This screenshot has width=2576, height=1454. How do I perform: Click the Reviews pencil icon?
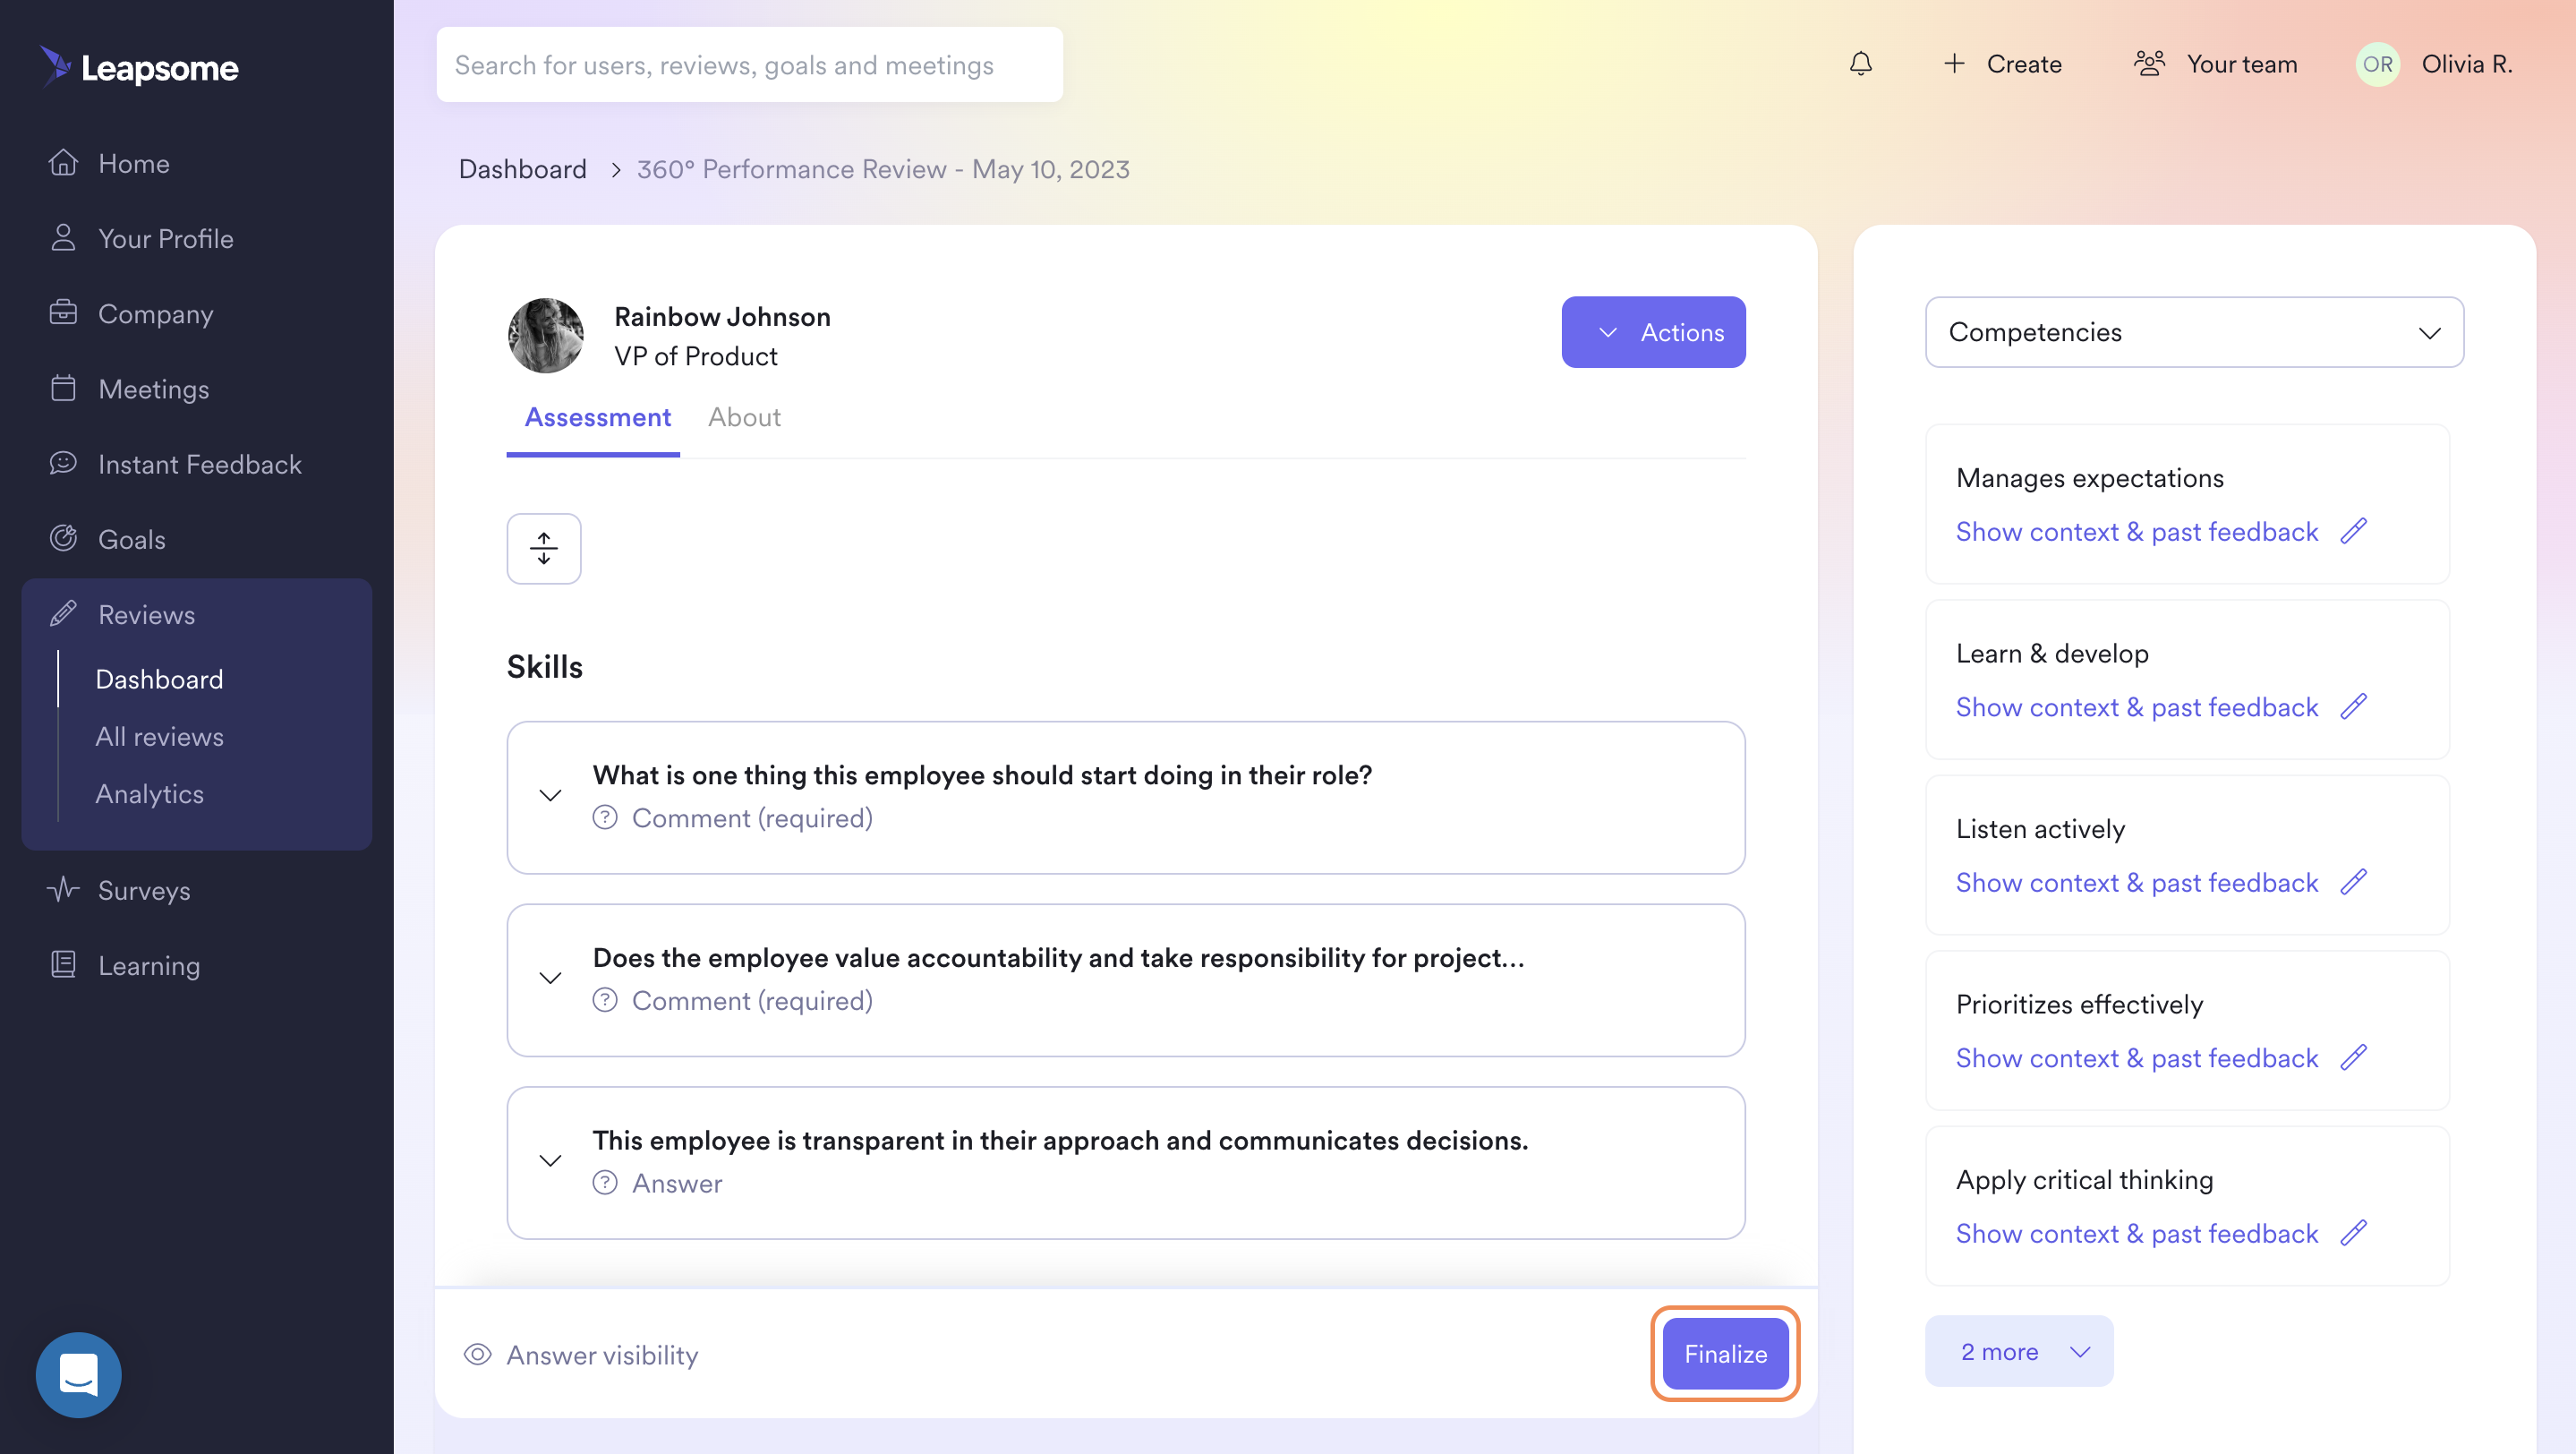coord(63,614)
